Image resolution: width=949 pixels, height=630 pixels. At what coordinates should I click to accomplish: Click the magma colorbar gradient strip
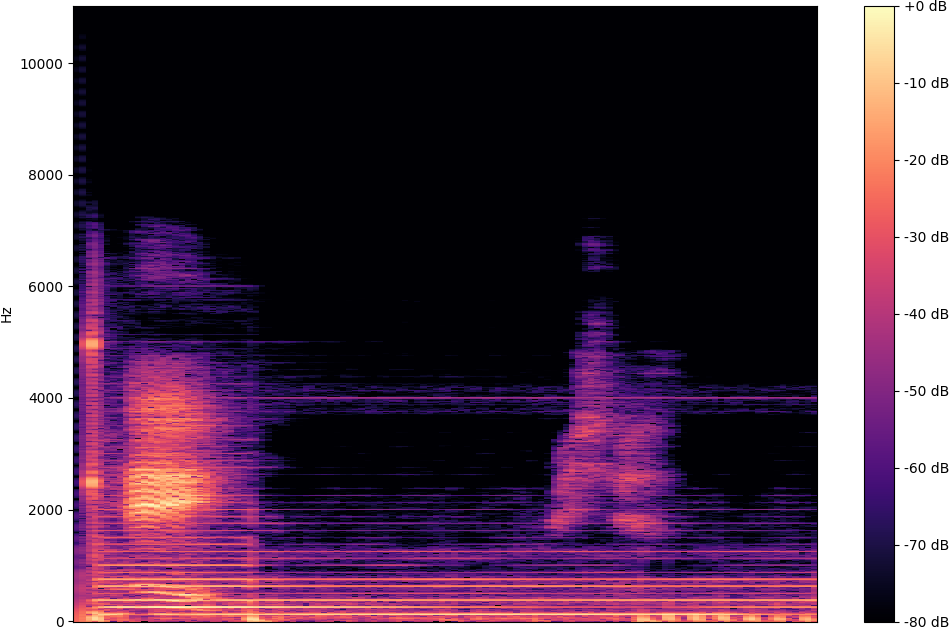point(879,314)
